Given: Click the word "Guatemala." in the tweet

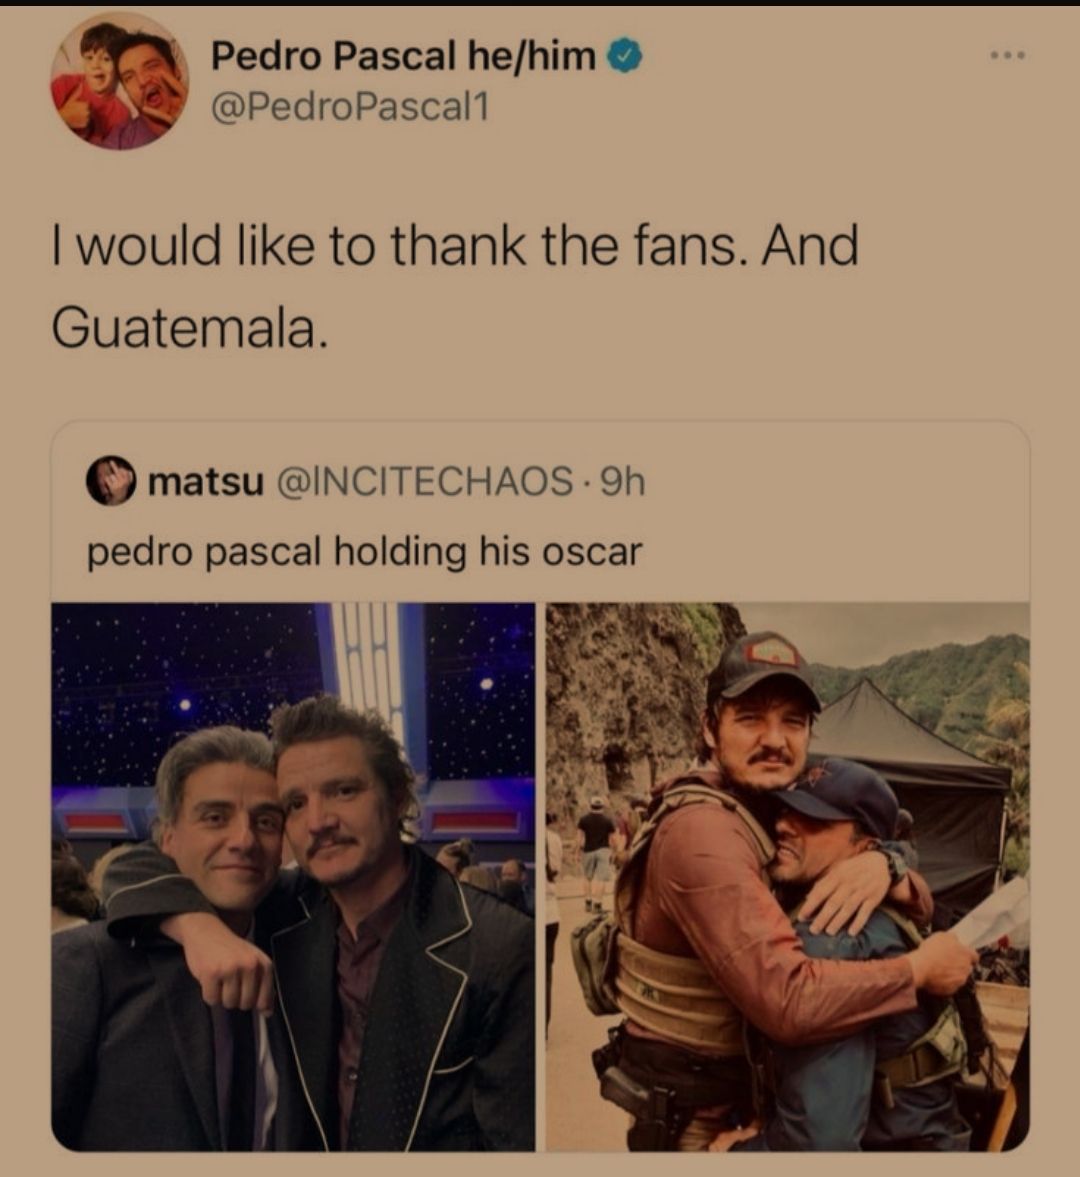Looking at the screenshot, I should coord(190,329).
